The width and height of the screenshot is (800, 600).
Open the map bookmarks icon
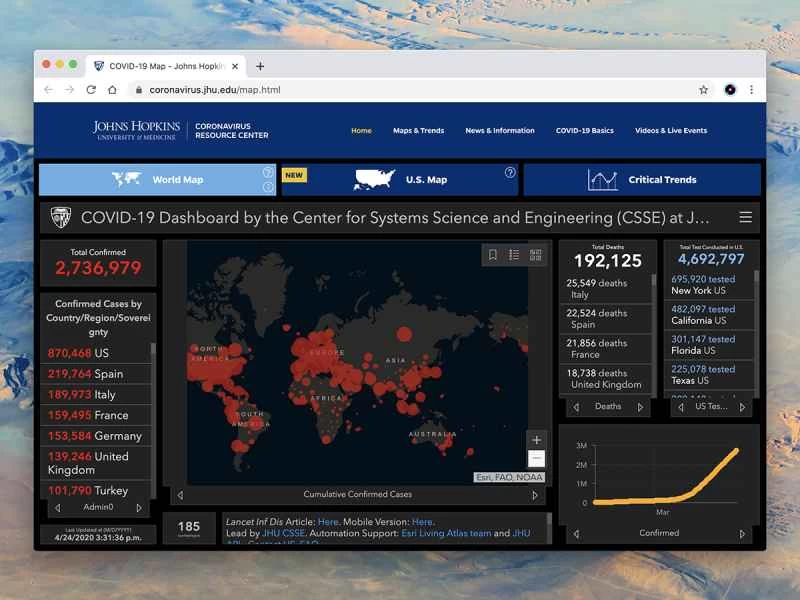pyautogui.click(x=493, y=255)
